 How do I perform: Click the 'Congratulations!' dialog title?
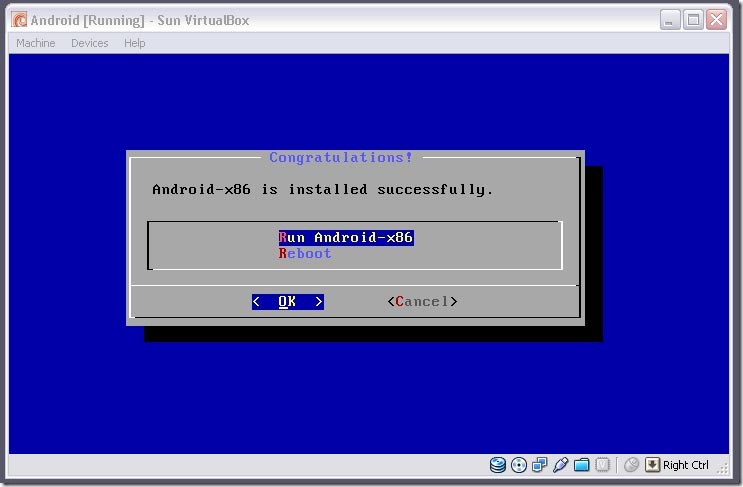pos(341,157)
